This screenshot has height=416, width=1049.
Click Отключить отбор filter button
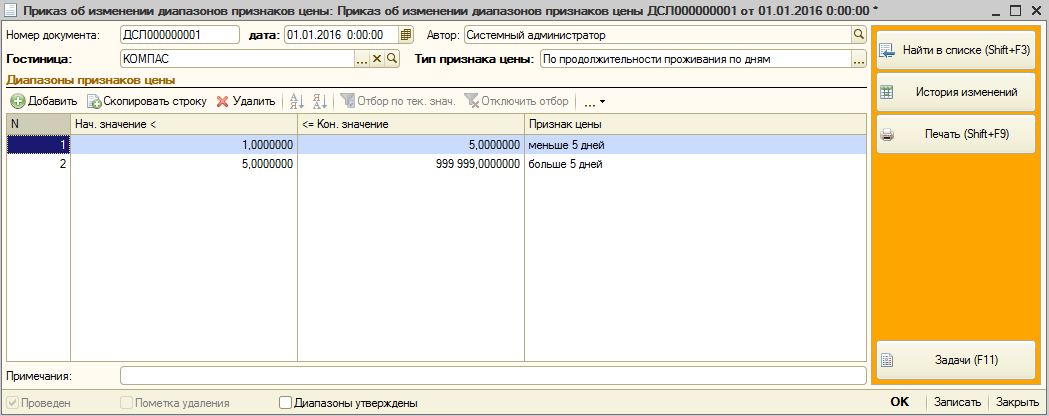(516, 102)
